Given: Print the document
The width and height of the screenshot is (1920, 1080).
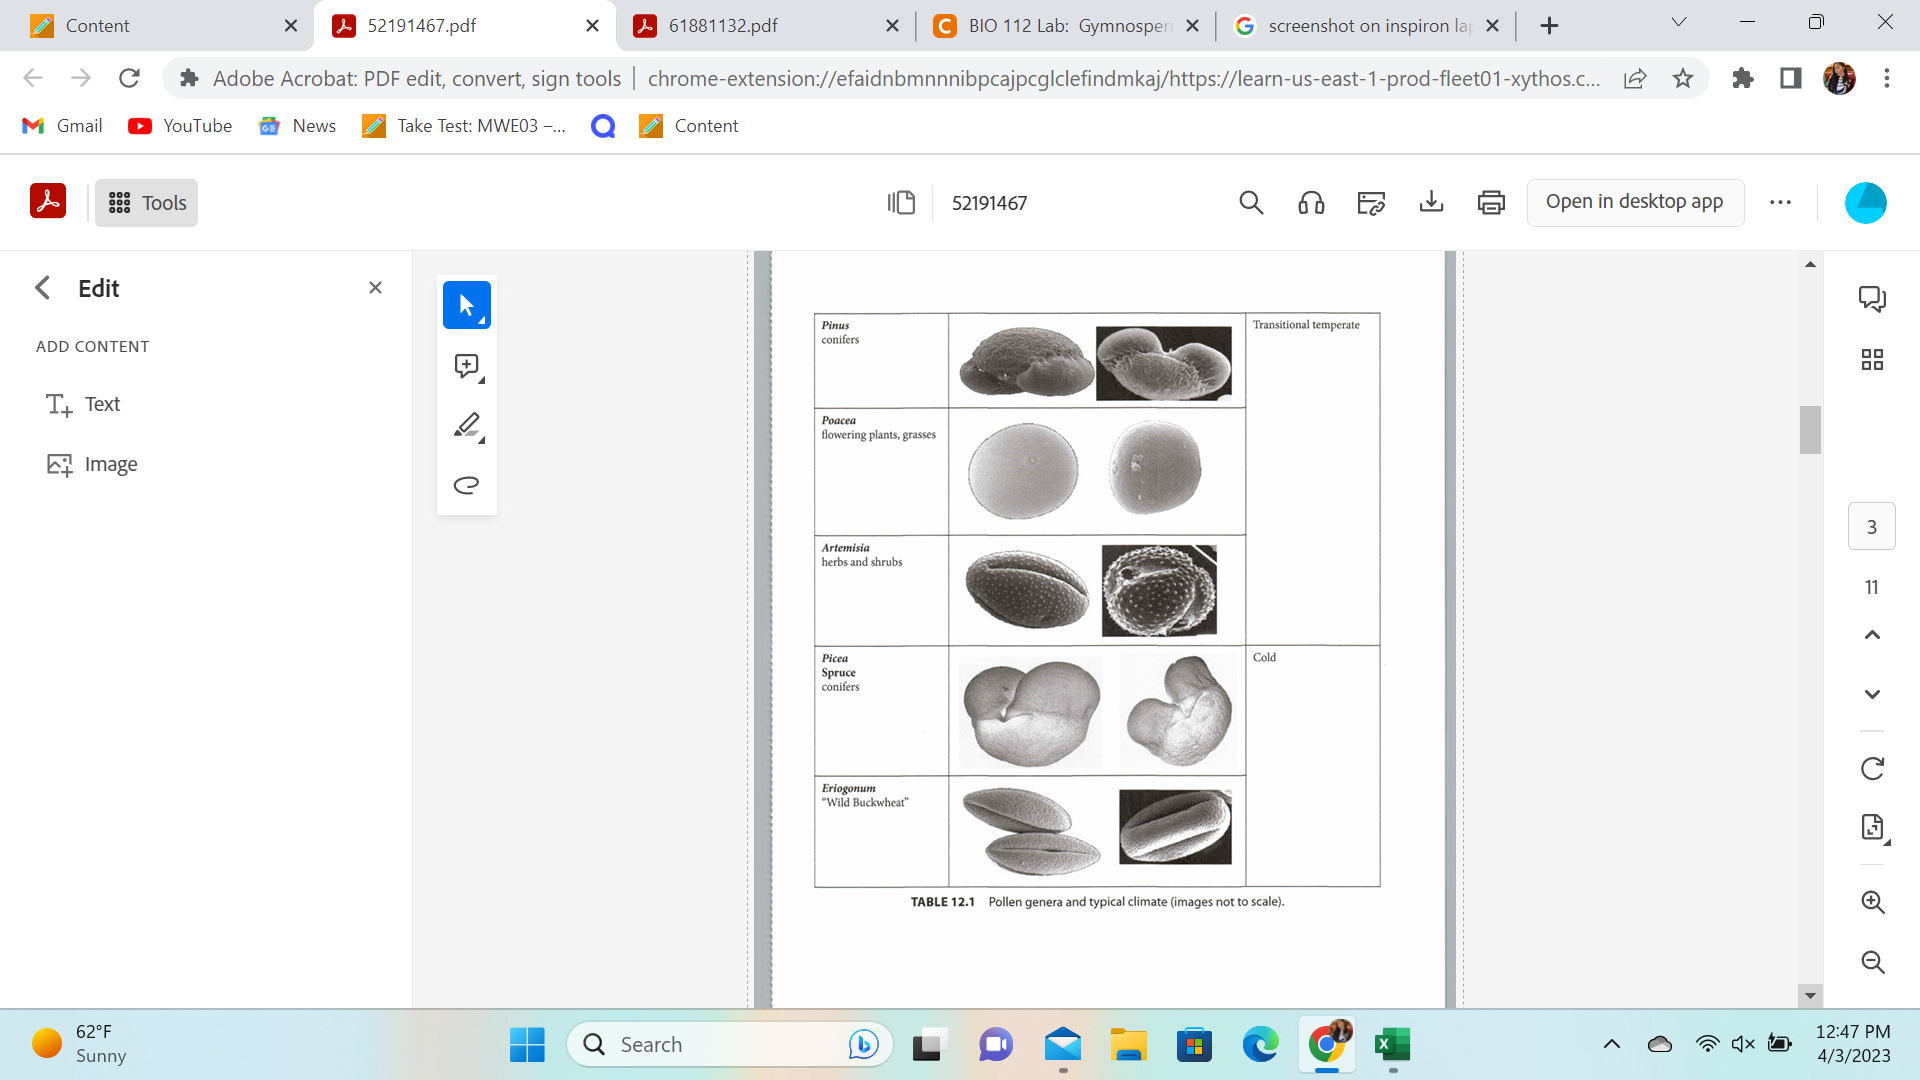Looking at the screenshot, I should pos(1491,203).
